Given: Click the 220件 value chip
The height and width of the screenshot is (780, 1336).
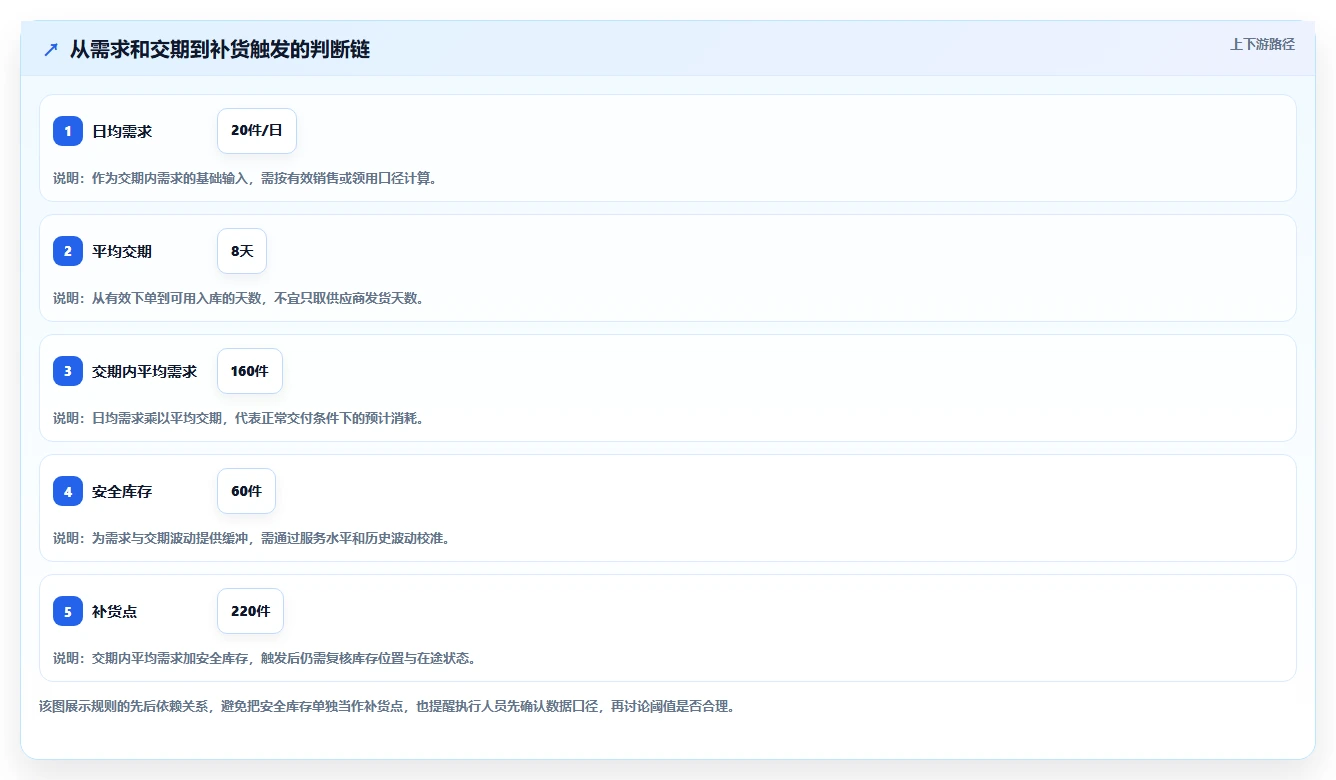Looking at the screenshot, I should (x=250, y=611).
